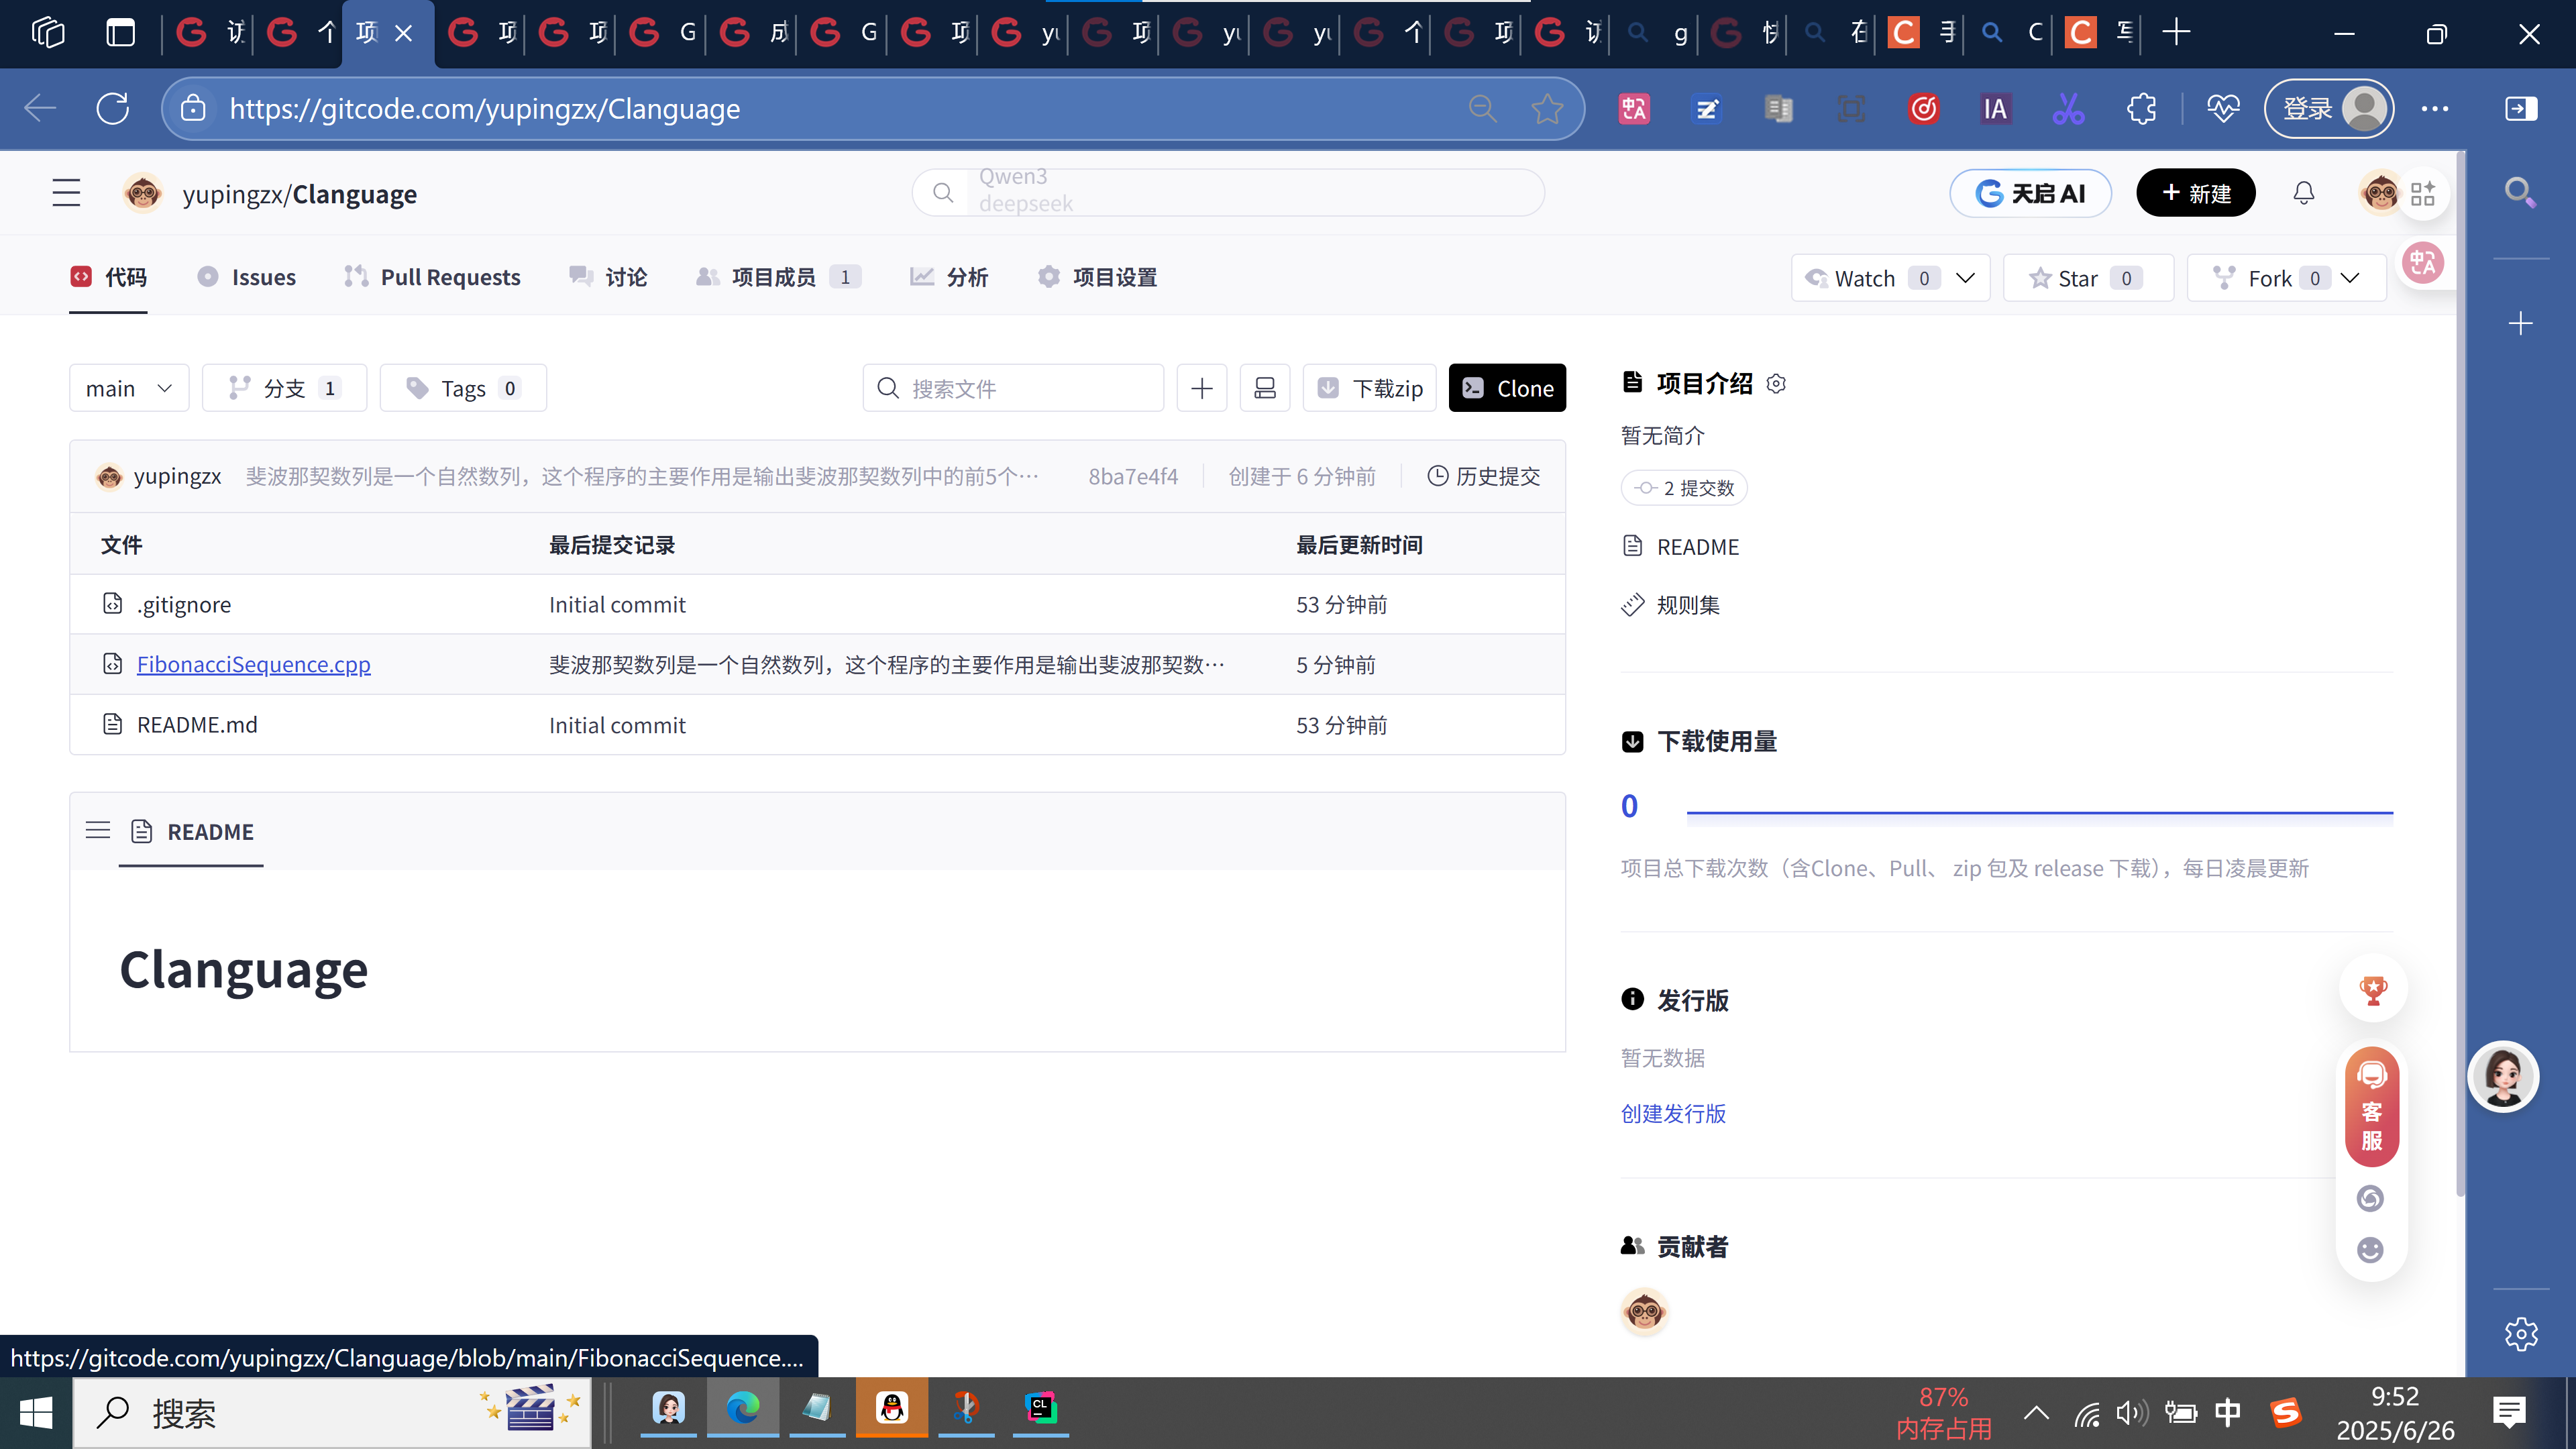Image resolution: width=2576 pixels, height=1449 pixels.
Task: View 历史提交 with the clock icon
Action: pos(1483,476)
